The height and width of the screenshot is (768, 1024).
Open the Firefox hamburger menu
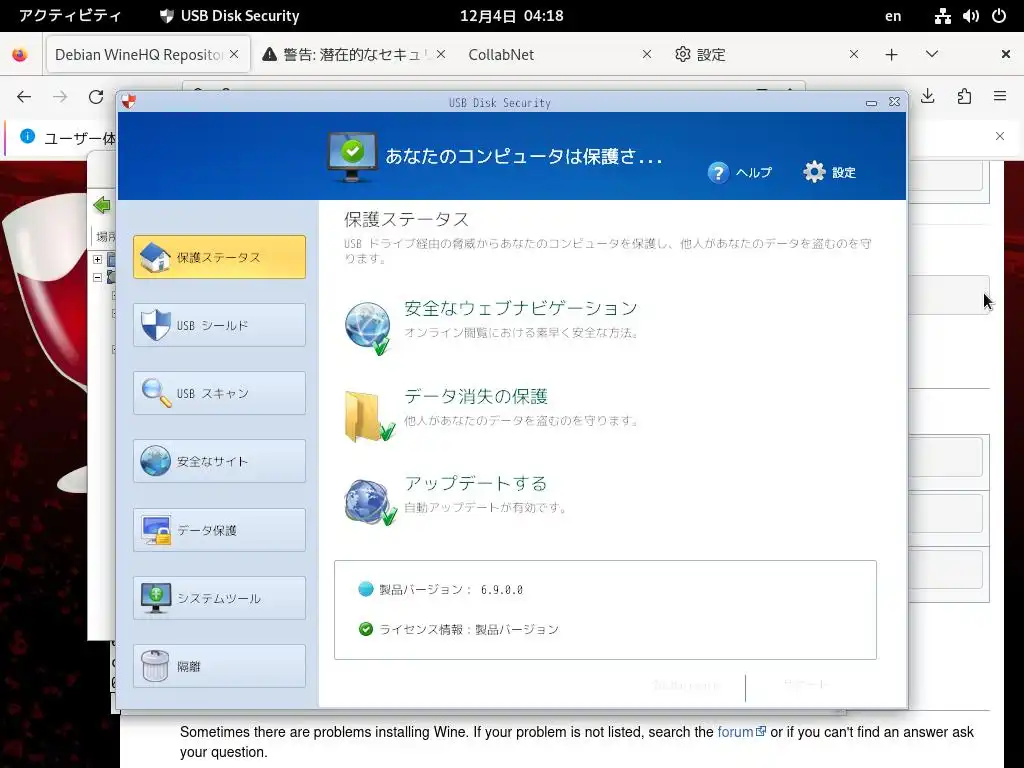click(1000, 97)
